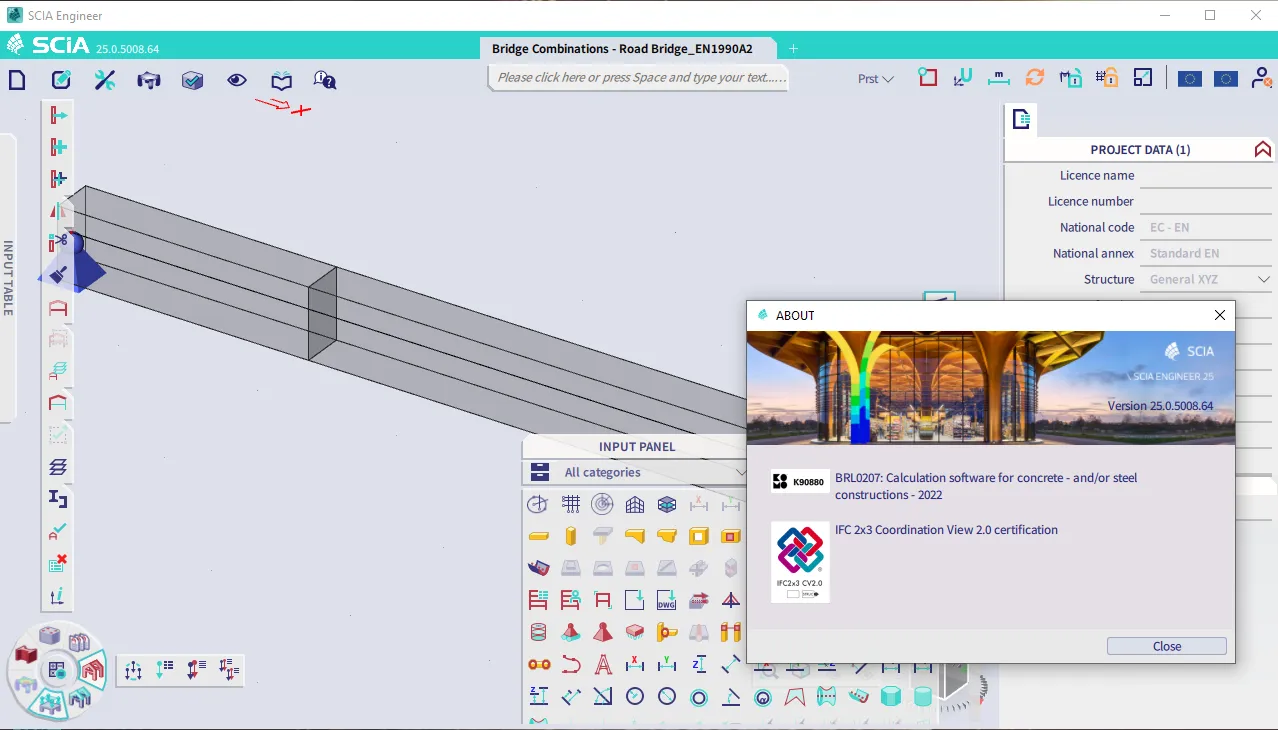Open the properties panel document tab icon
Image resolution: width=1278 pixels, height=730 pixels.
pyautogui.click(x=1021, y=120)
